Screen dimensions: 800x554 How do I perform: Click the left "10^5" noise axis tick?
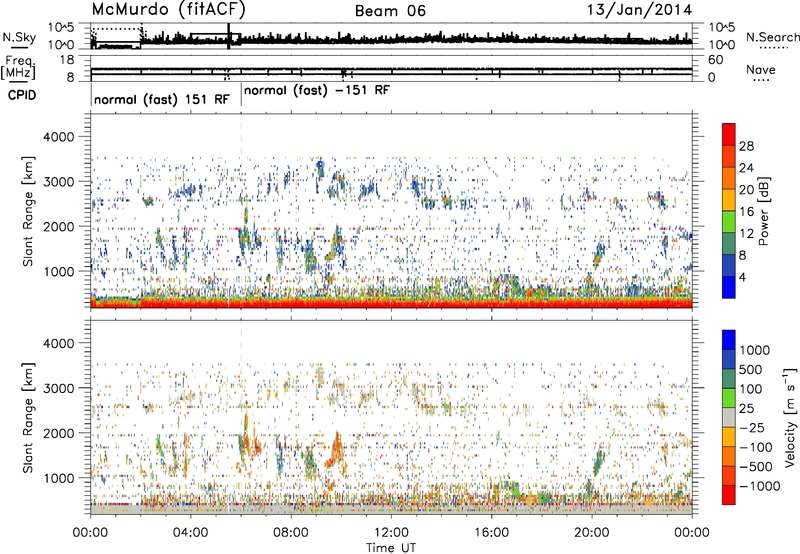[x=61, y=28]
